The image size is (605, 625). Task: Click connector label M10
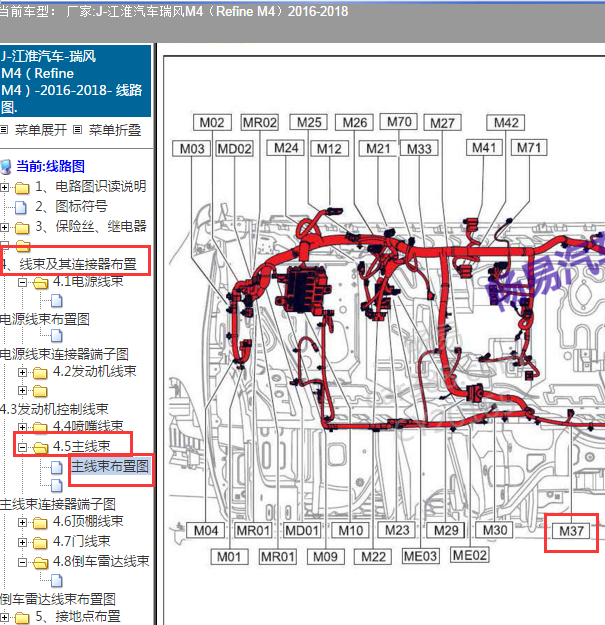(x=351, y=531)
